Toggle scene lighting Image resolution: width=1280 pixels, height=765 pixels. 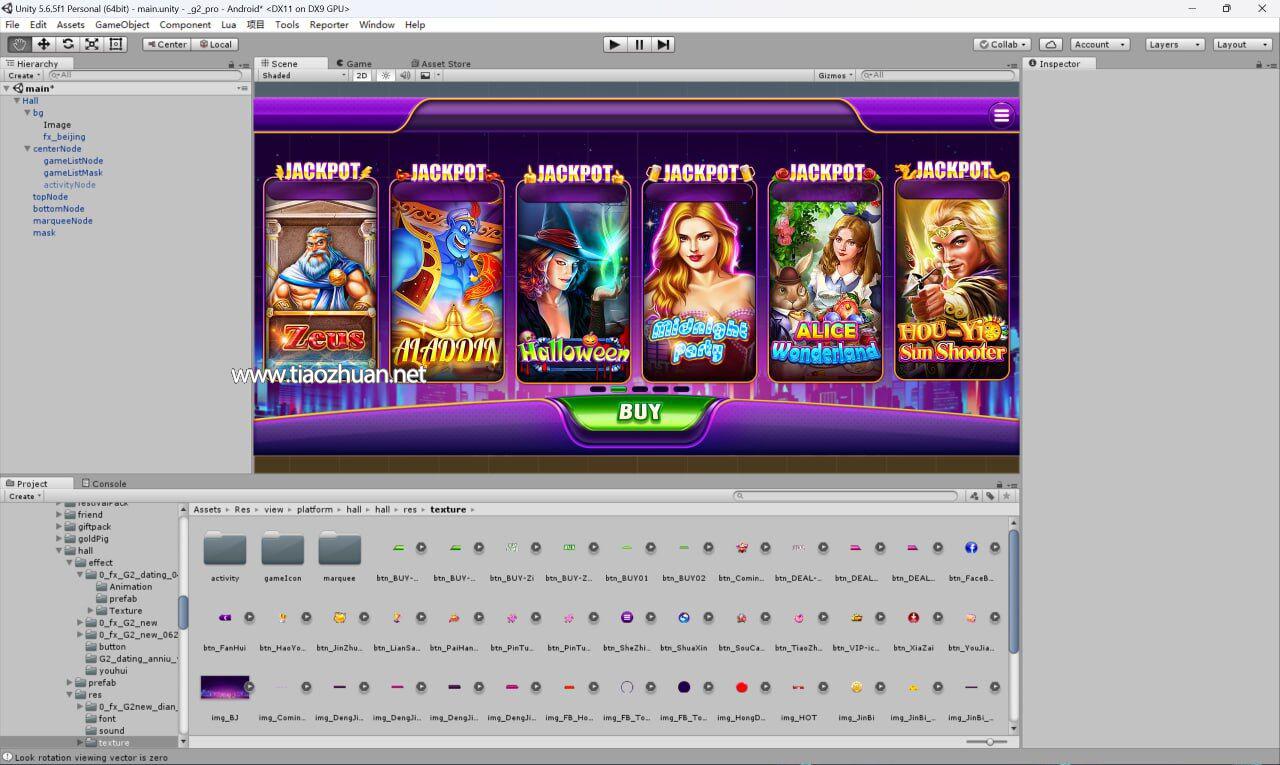[386, 75]
